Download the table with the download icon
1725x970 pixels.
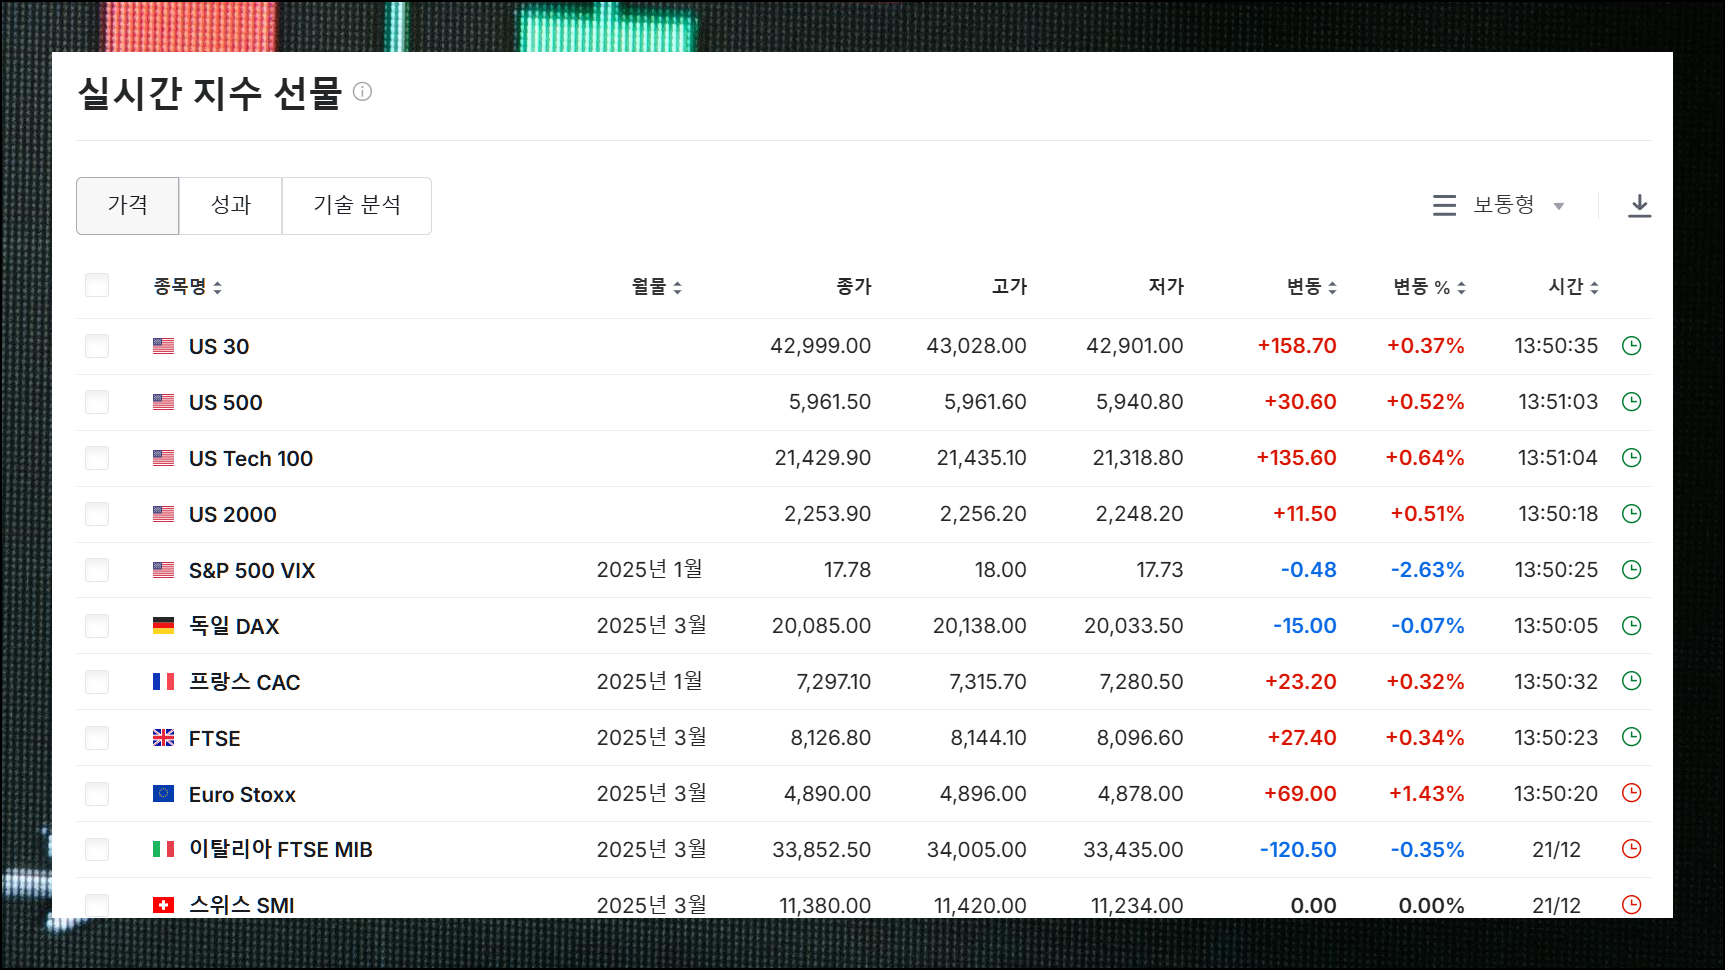1639,206
